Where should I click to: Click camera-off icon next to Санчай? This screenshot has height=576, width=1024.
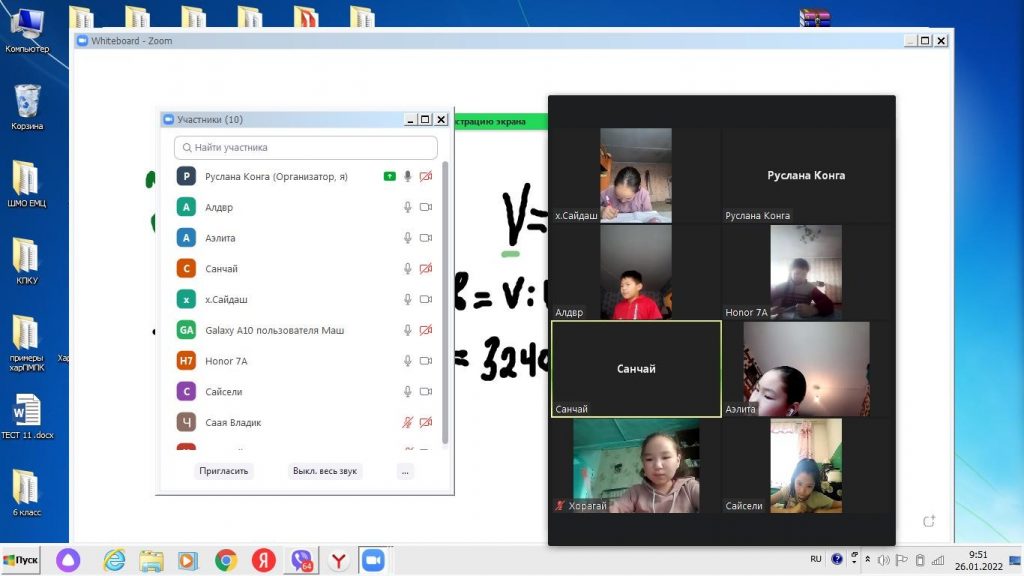pos(425,269)
